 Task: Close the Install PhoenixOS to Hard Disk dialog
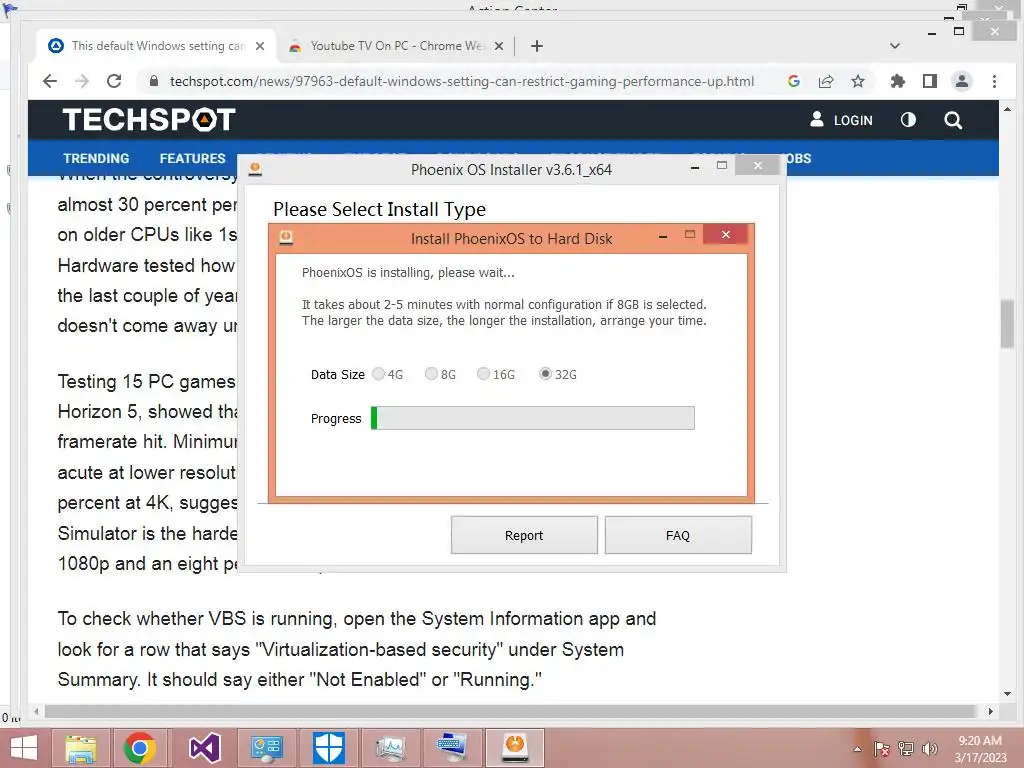click(726, 234)
